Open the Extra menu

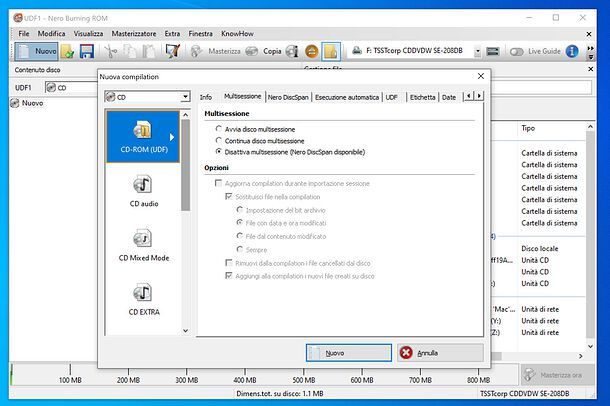coord(172,34)
